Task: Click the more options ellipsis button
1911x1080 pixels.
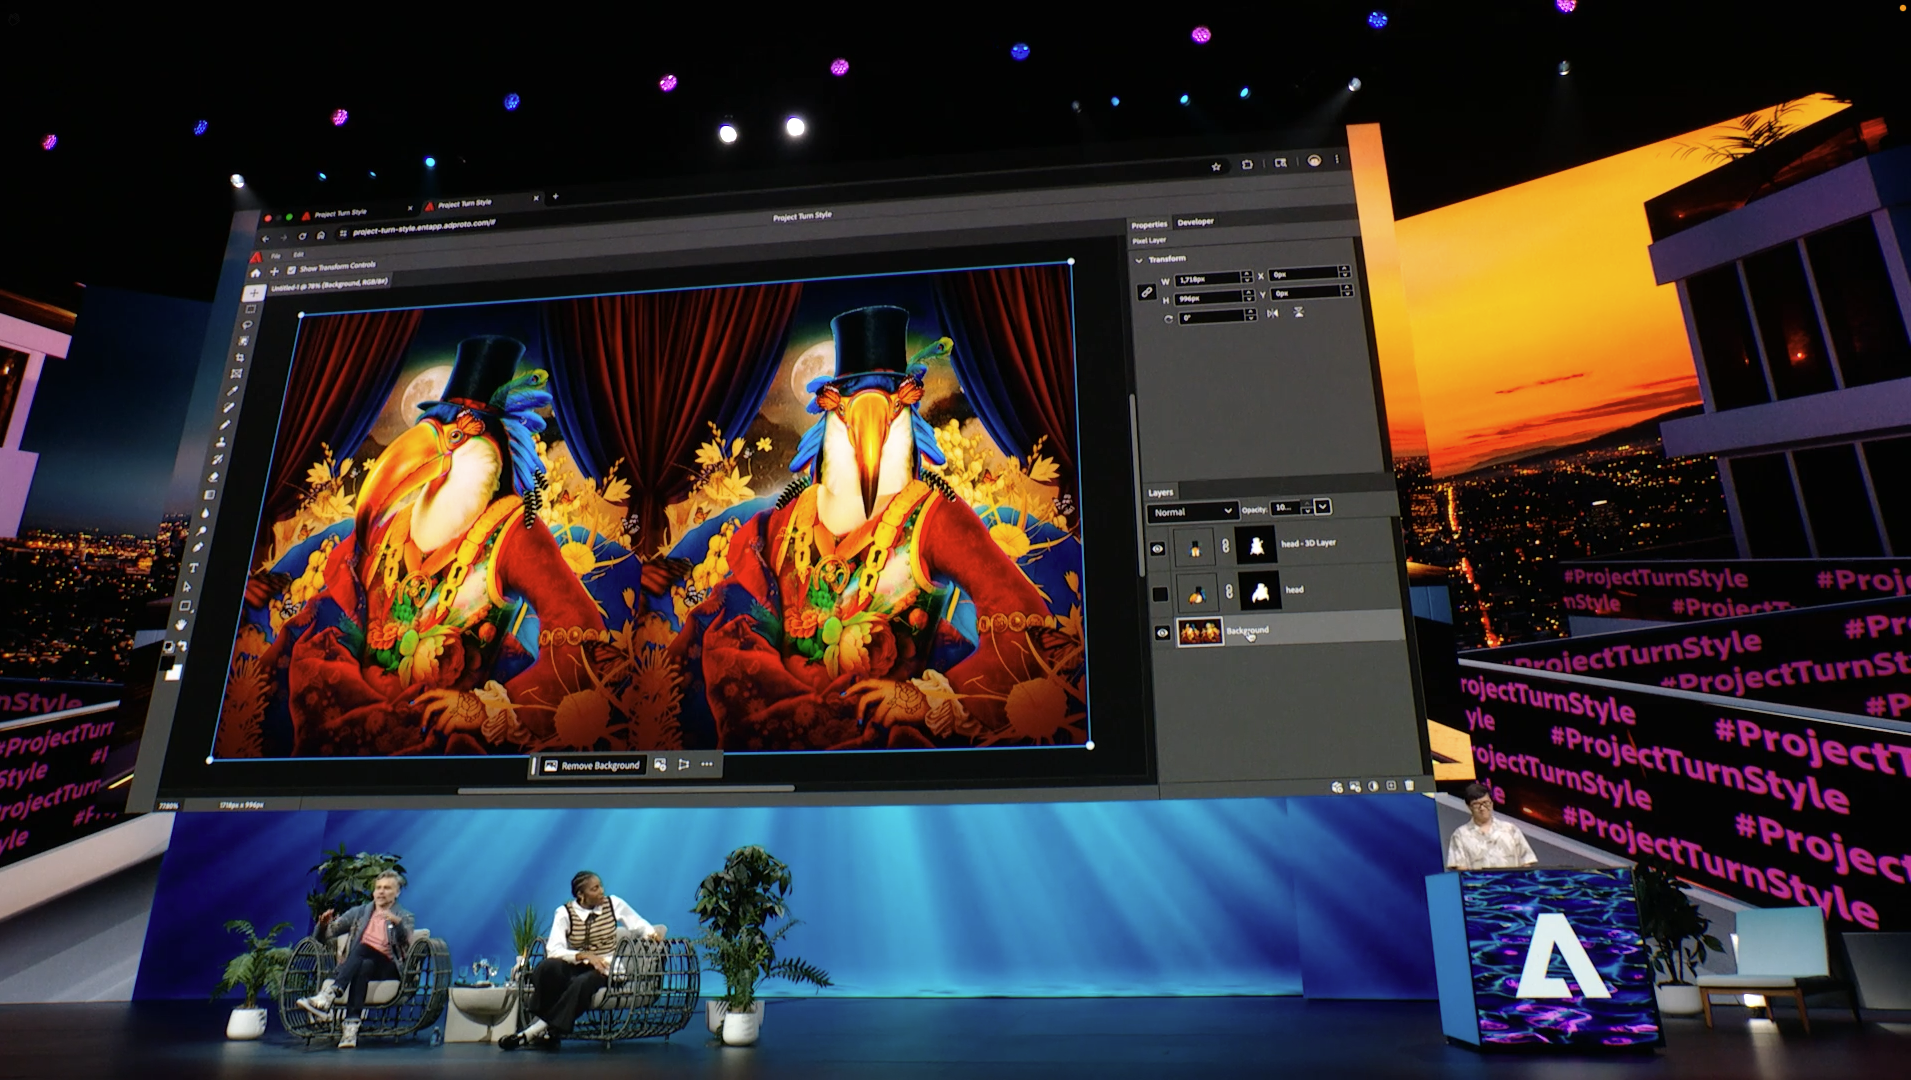Action: 707,765
